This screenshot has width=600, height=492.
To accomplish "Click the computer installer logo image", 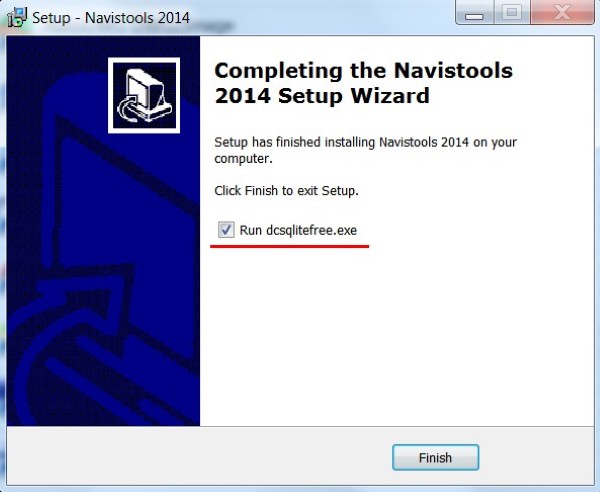I will click(144, 95).
